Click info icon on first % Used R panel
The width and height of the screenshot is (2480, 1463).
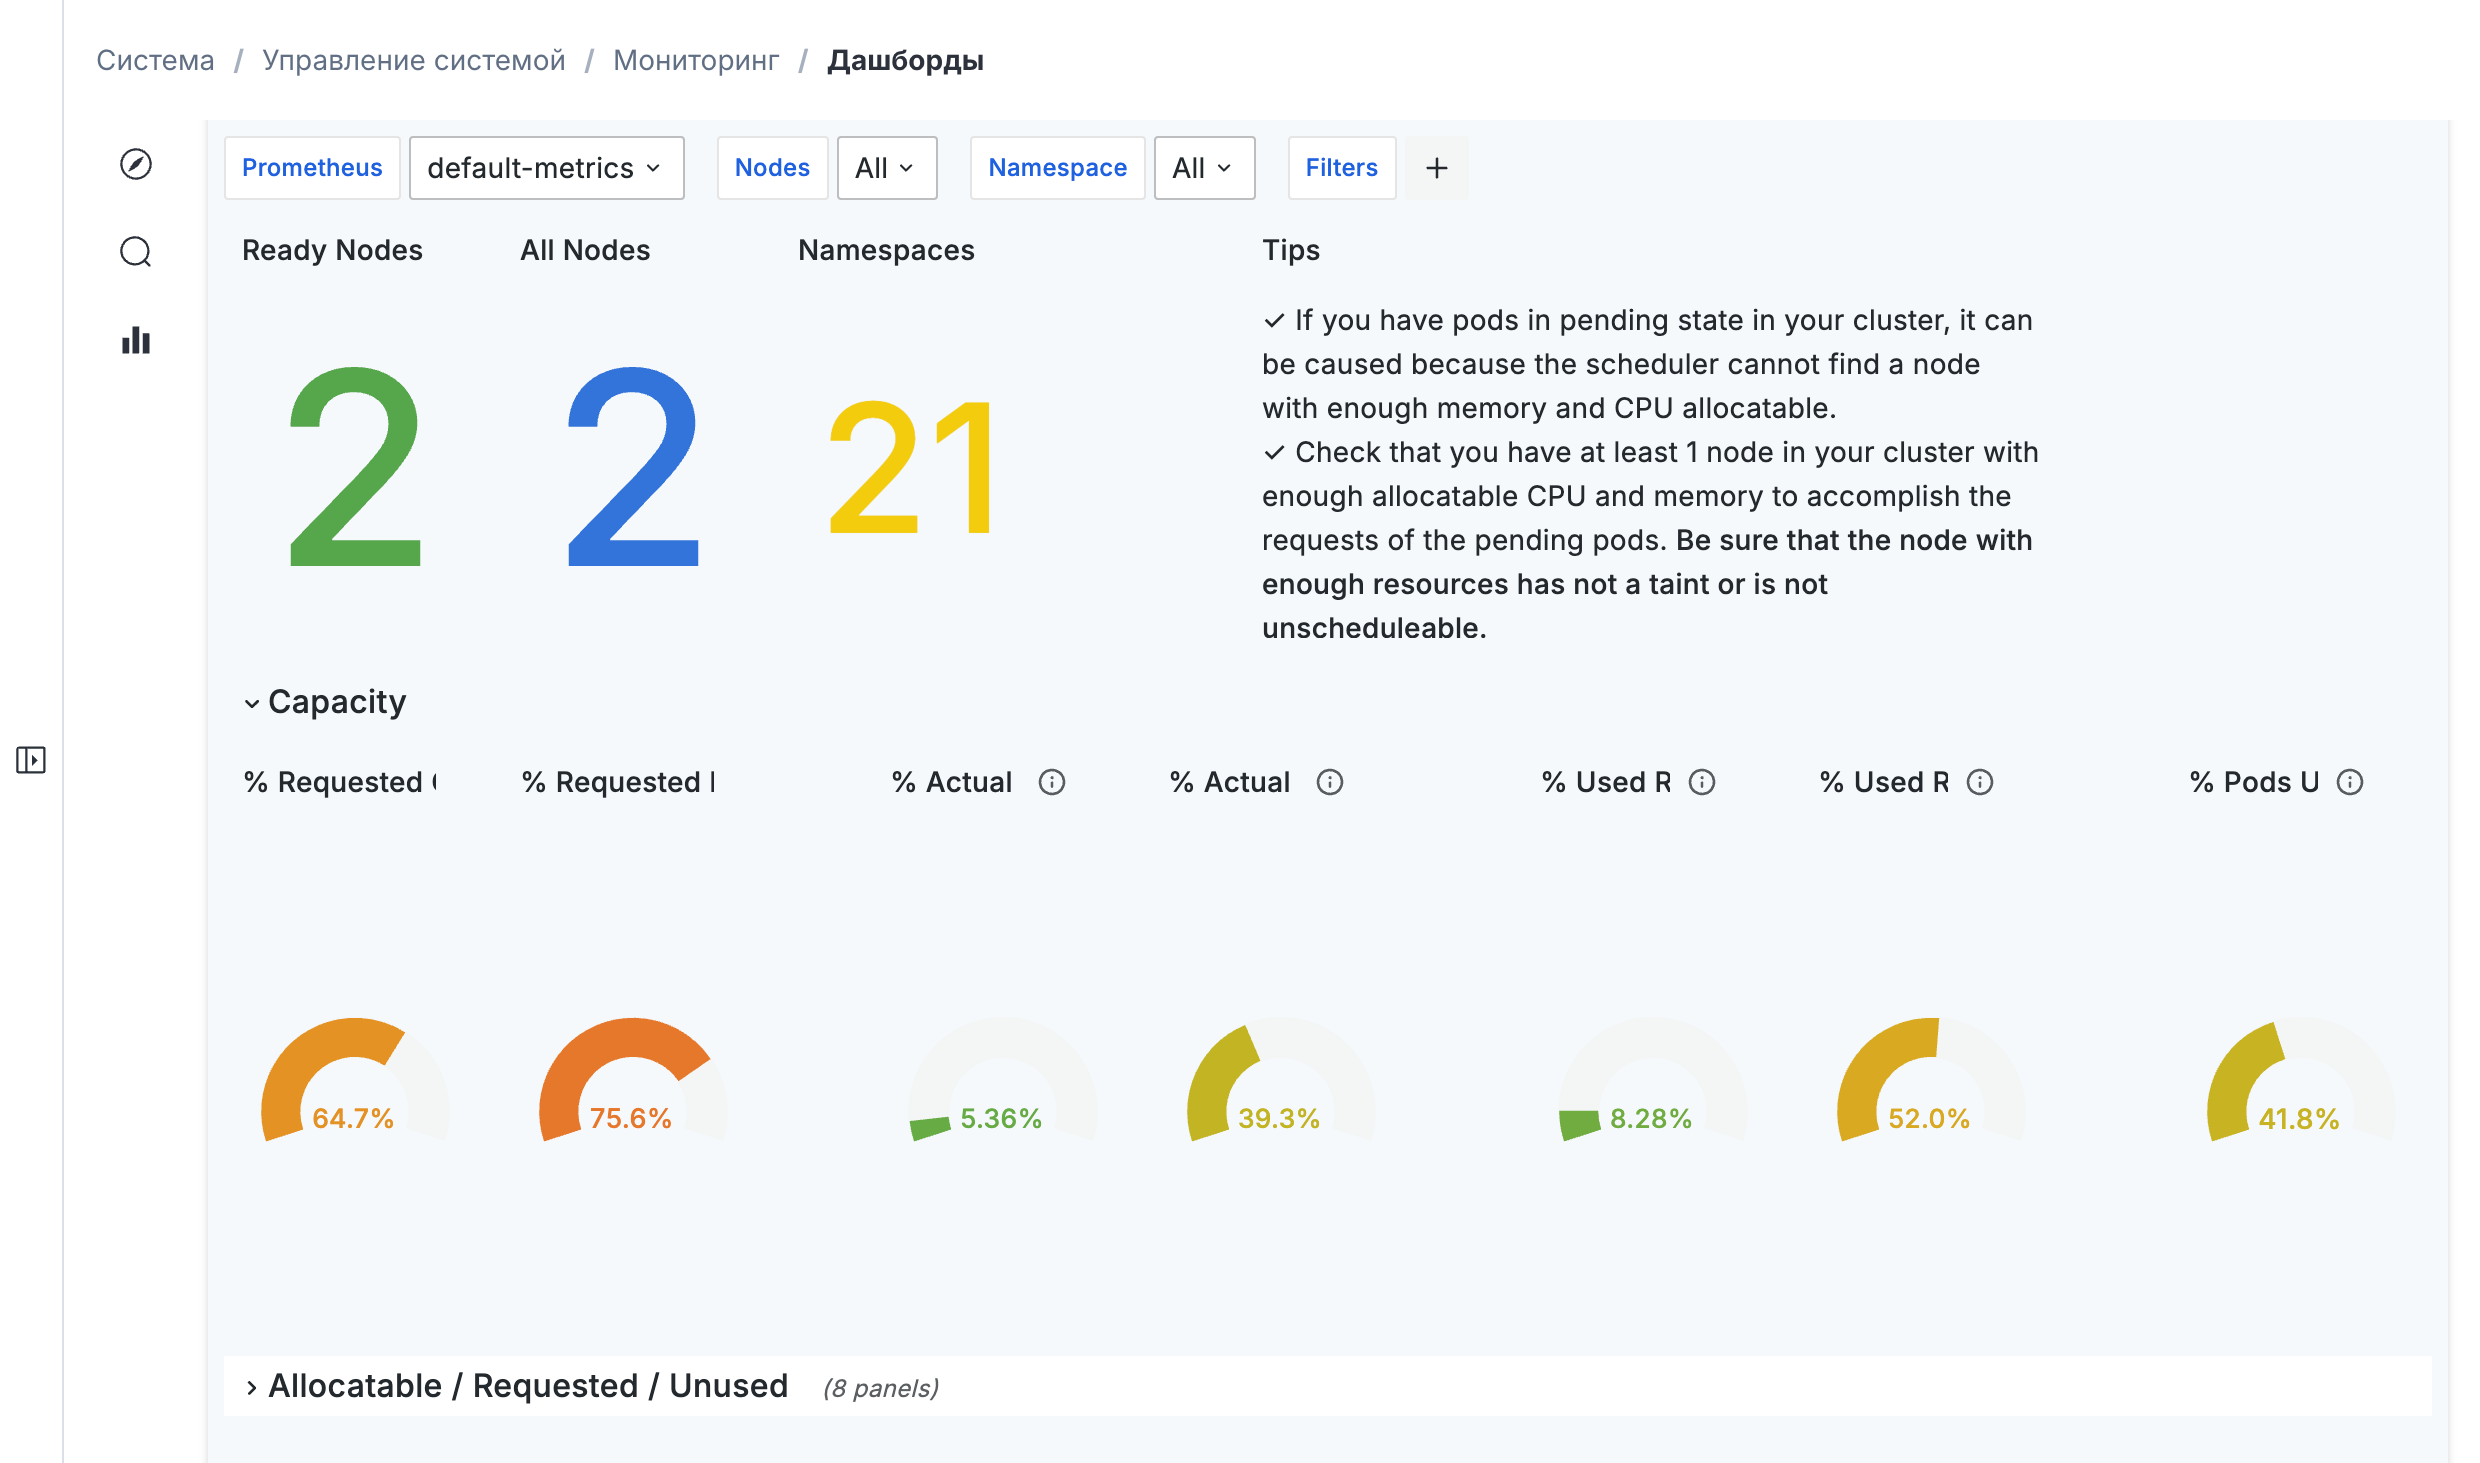(1702, 782)
